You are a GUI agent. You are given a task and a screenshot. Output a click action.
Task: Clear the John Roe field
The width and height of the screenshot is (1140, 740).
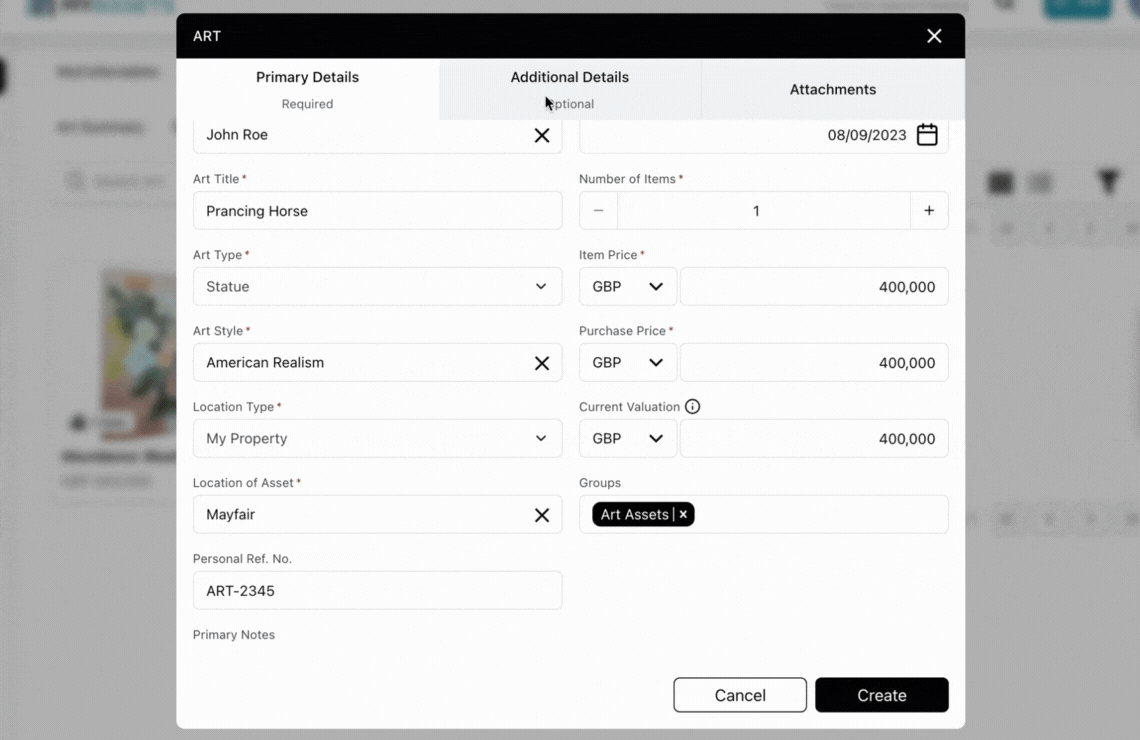point(542,135)
